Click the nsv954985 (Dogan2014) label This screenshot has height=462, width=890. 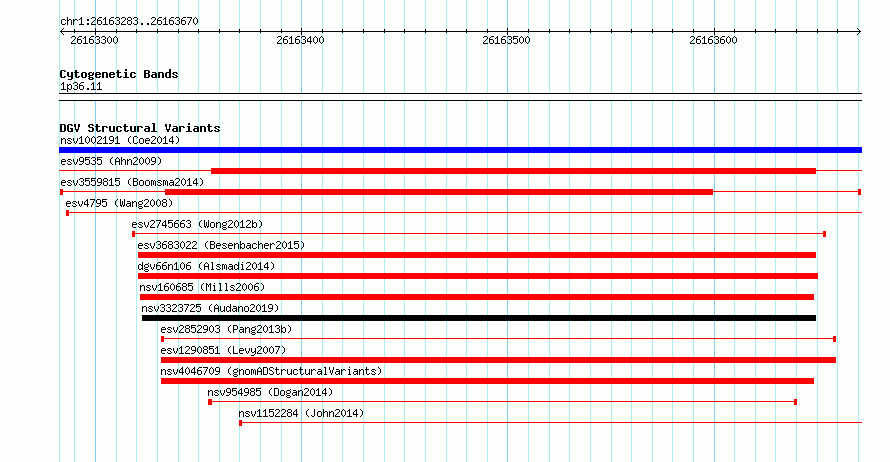click(x=270, y=392)
